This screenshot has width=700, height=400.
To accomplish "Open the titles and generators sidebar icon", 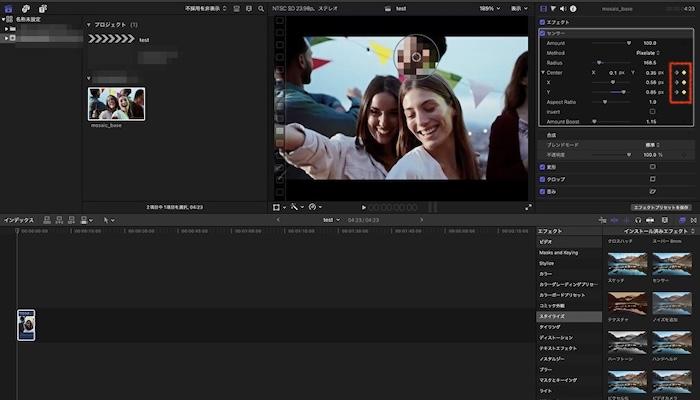I will coord(42,8).
